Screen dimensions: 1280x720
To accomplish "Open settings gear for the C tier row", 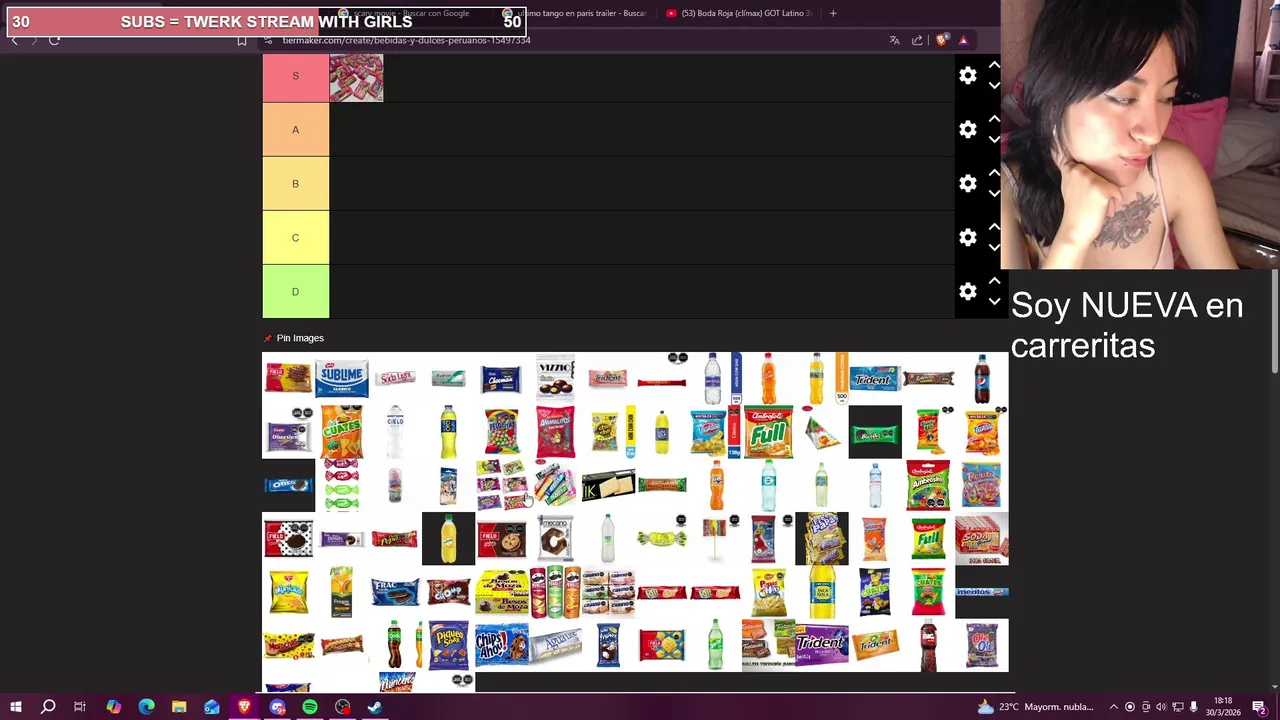I will click(x=967, y=238).
